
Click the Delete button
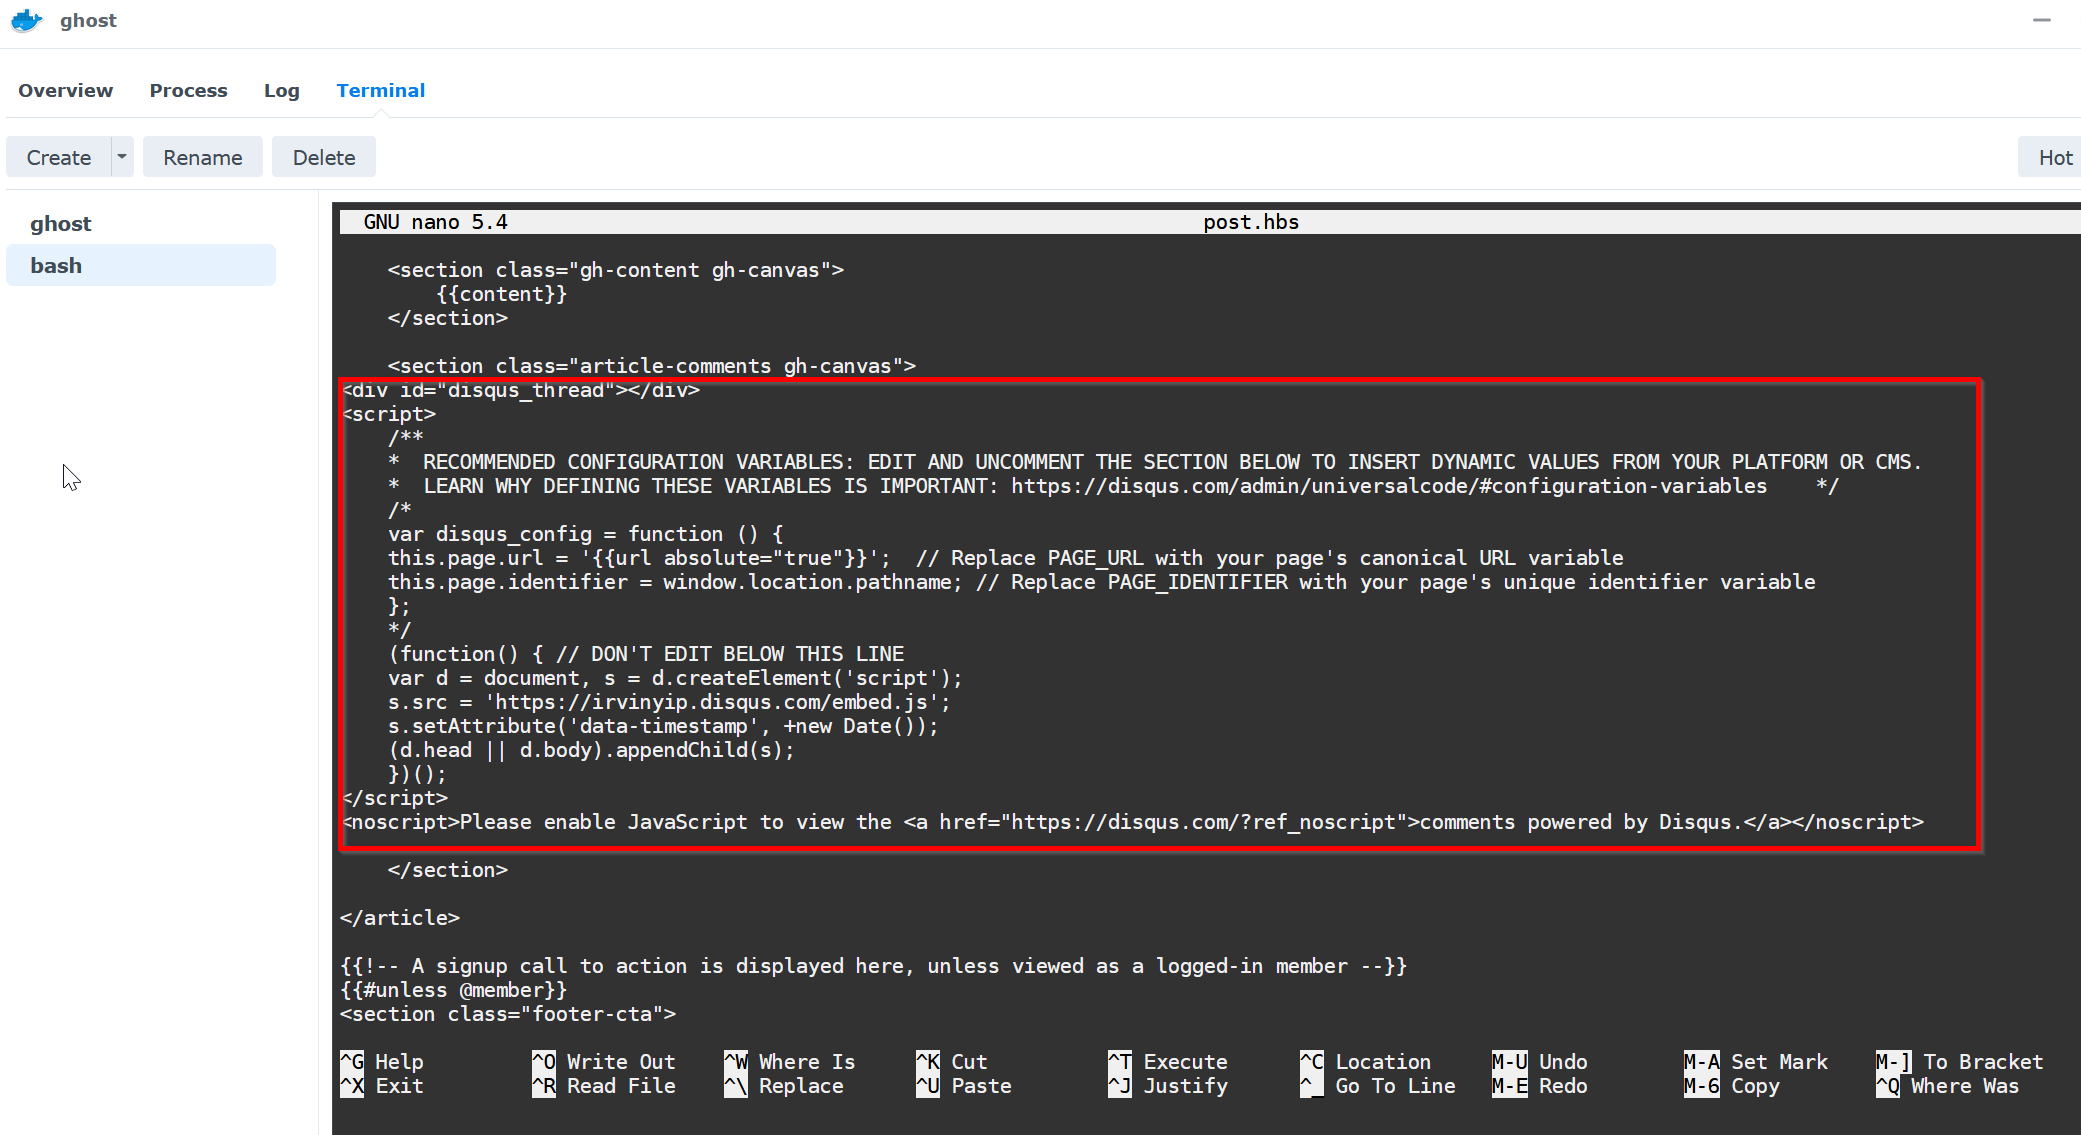pos(324,157)
